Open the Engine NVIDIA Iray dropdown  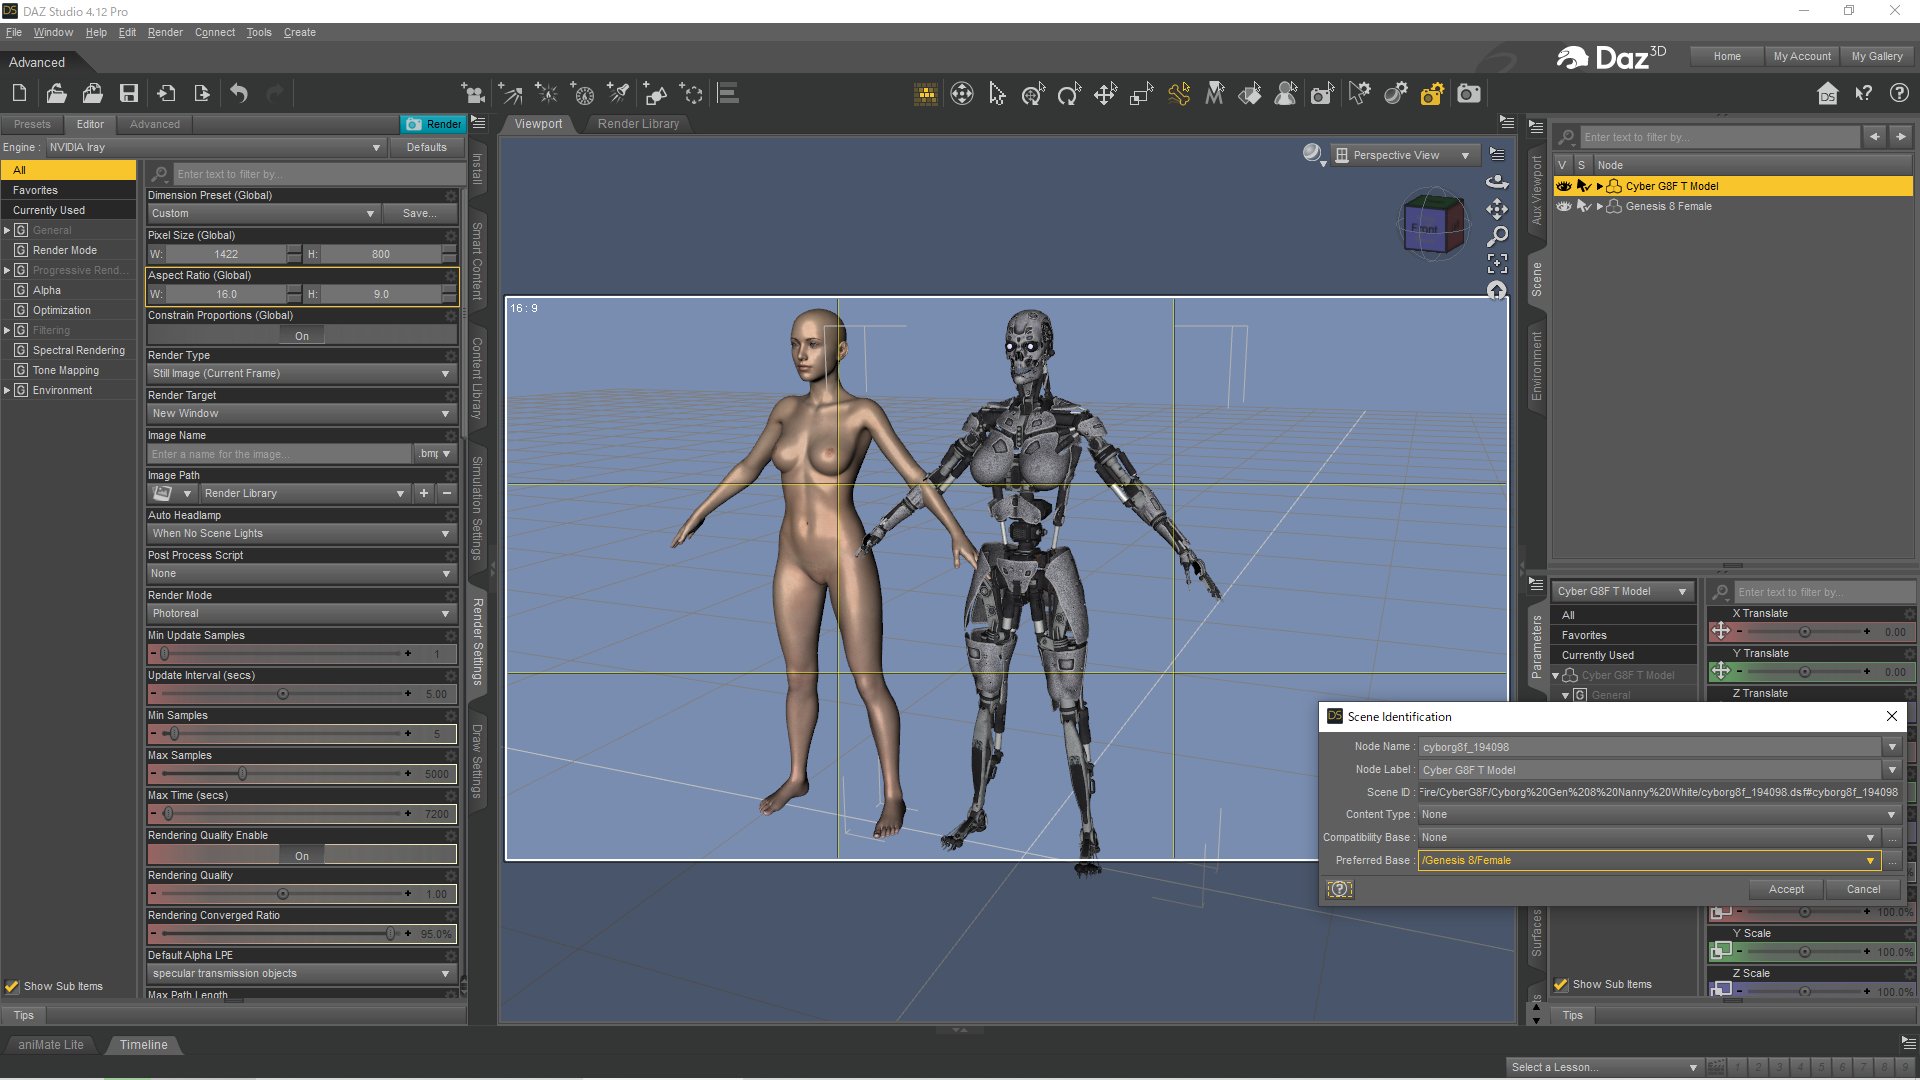click(x=216, y=147)
